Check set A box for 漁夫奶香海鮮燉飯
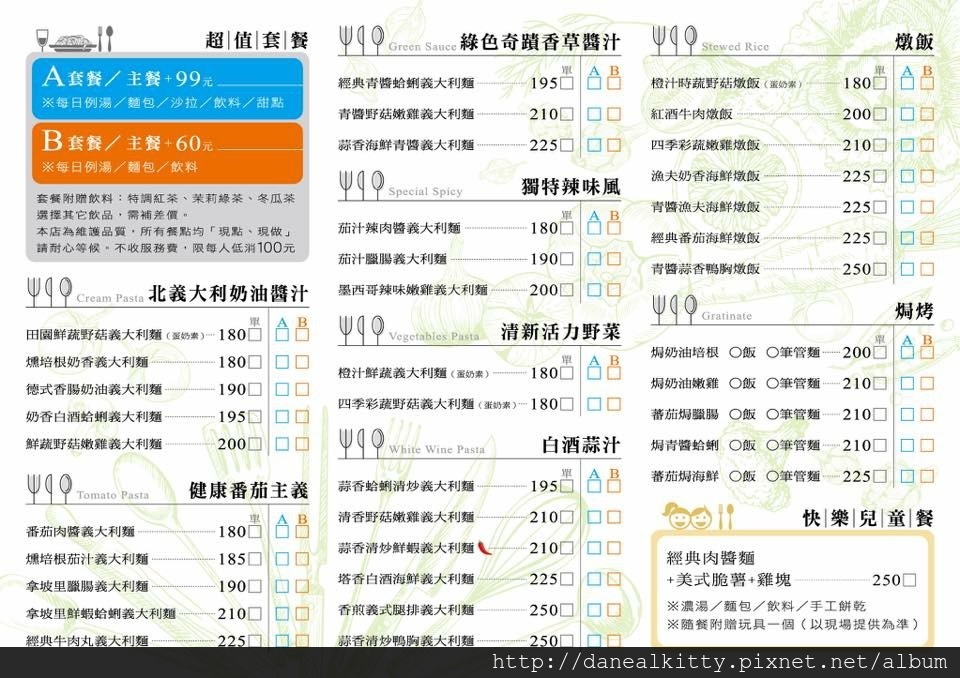The height and width of the screenshot is (678, 960). 907,176
